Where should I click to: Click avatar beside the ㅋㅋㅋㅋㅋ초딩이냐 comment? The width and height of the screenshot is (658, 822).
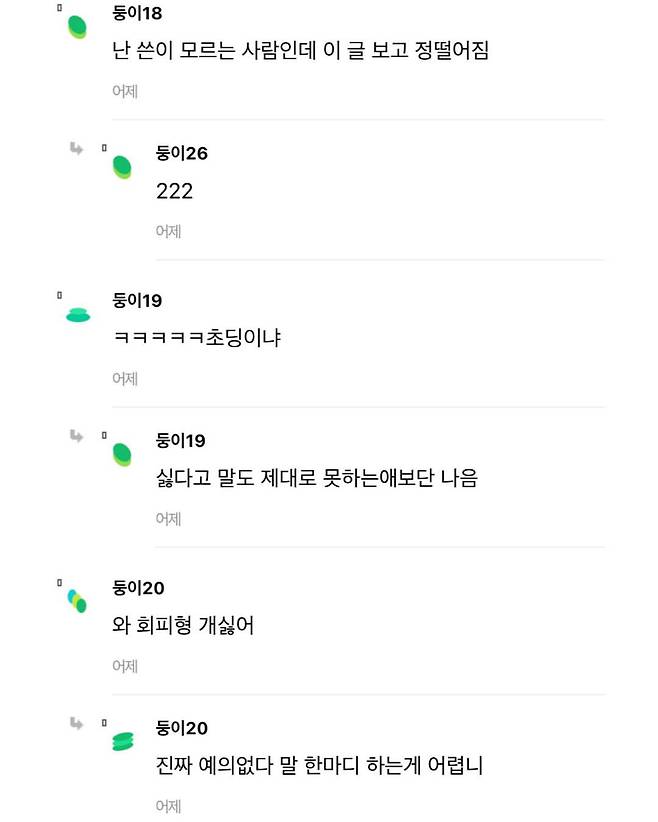(x=77, y=315)
